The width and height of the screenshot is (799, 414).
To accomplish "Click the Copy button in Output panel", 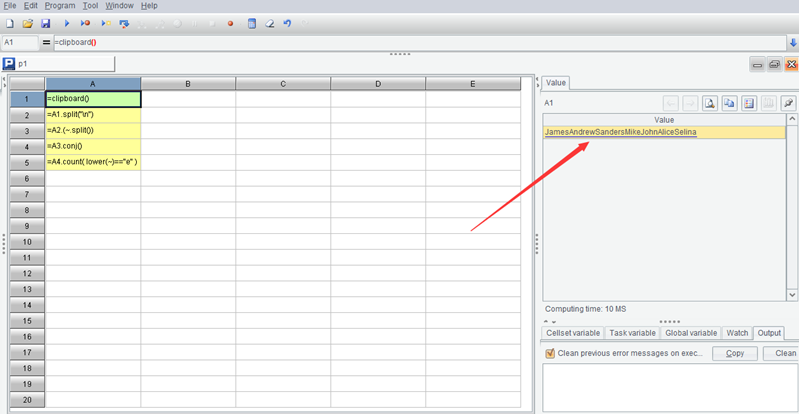I will point(734,353).
